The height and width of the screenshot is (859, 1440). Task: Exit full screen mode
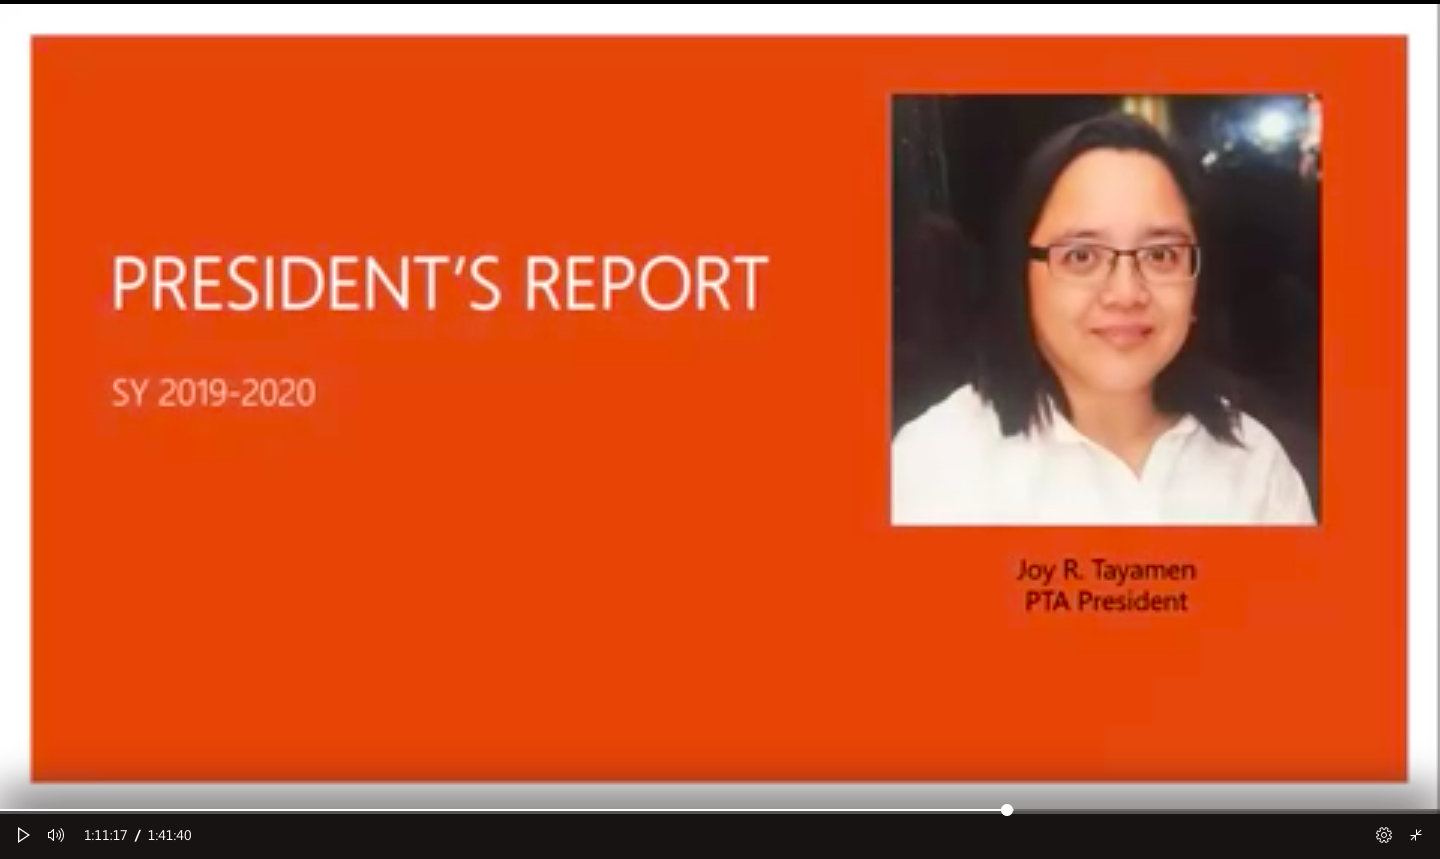click(1416, 835)
